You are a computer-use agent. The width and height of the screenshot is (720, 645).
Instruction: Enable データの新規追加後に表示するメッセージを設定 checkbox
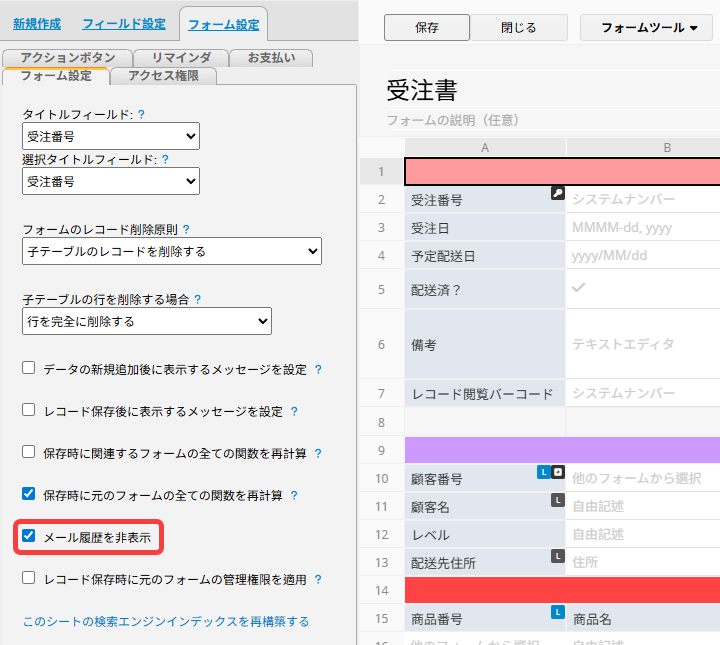coord(29,369)
